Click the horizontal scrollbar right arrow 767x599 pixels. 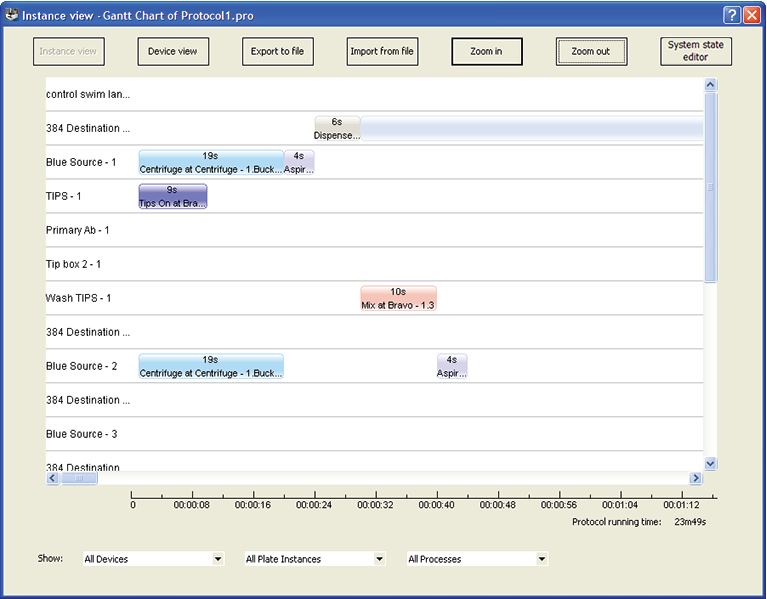click(696, 478)
